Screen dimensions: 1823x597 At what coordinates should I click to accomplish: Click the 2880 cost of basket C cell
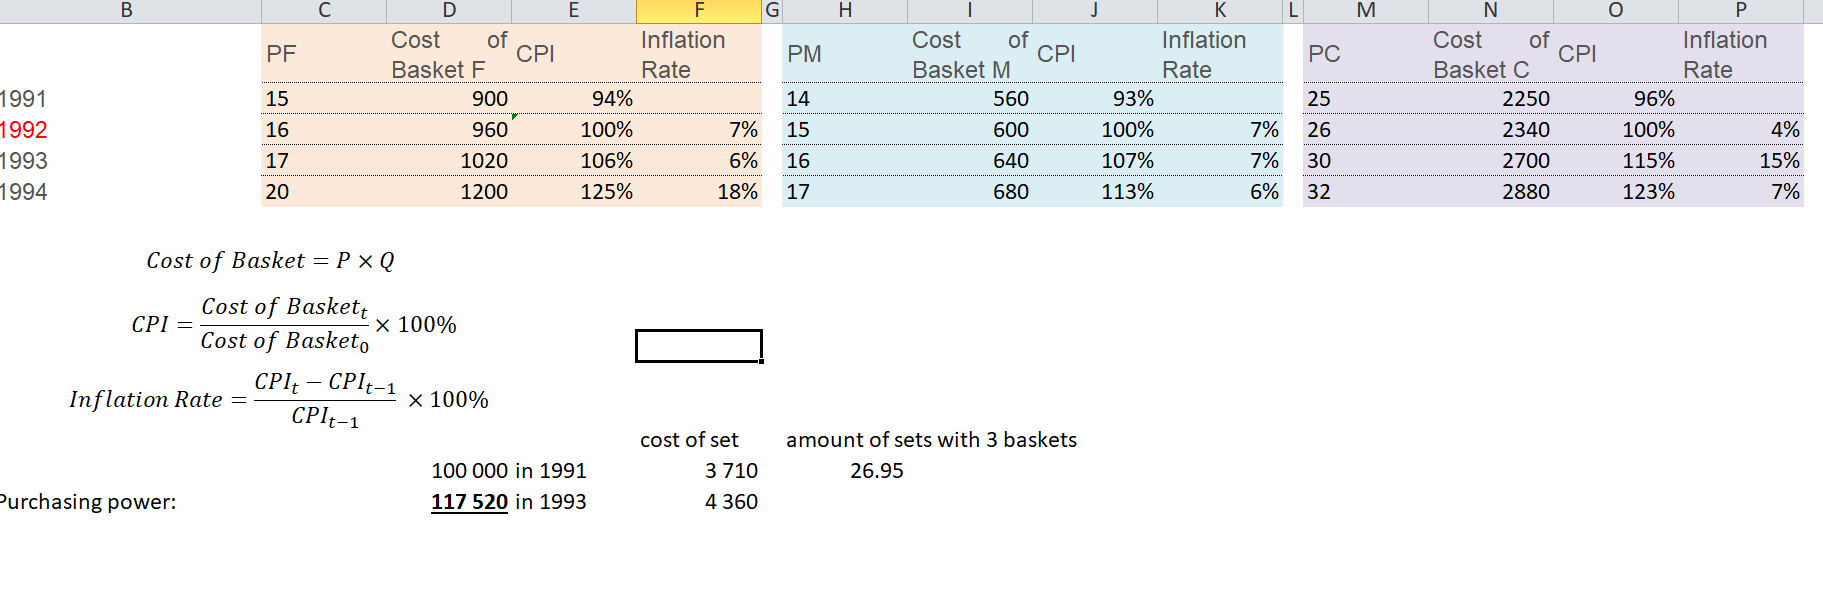point(1491,192)
